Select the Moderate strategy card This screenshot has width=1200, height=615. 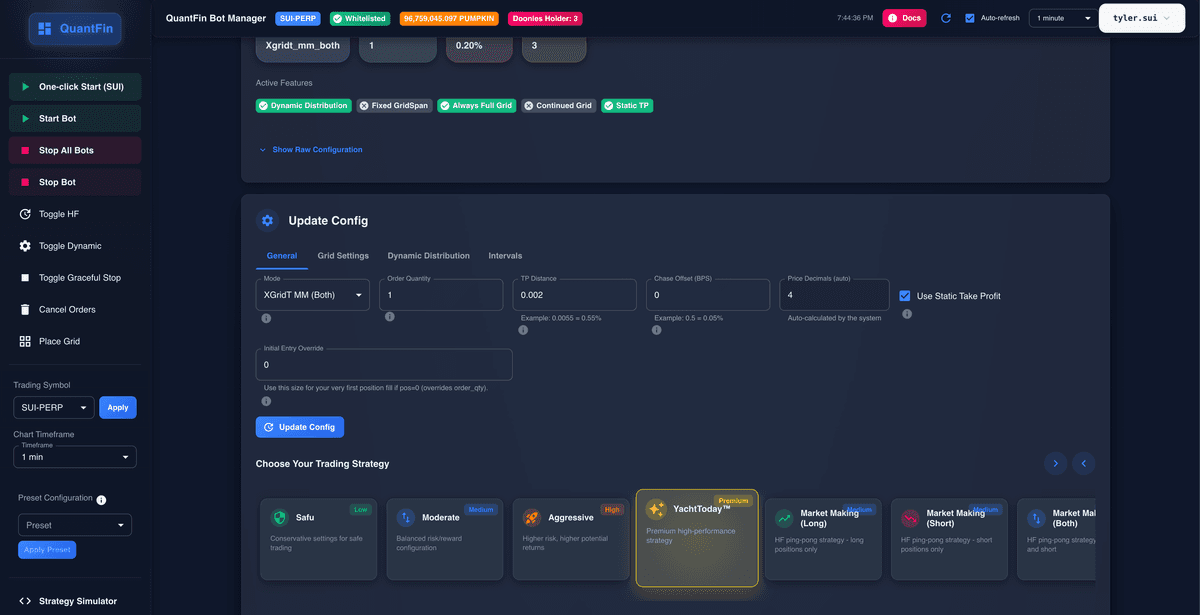pos(445,539)
